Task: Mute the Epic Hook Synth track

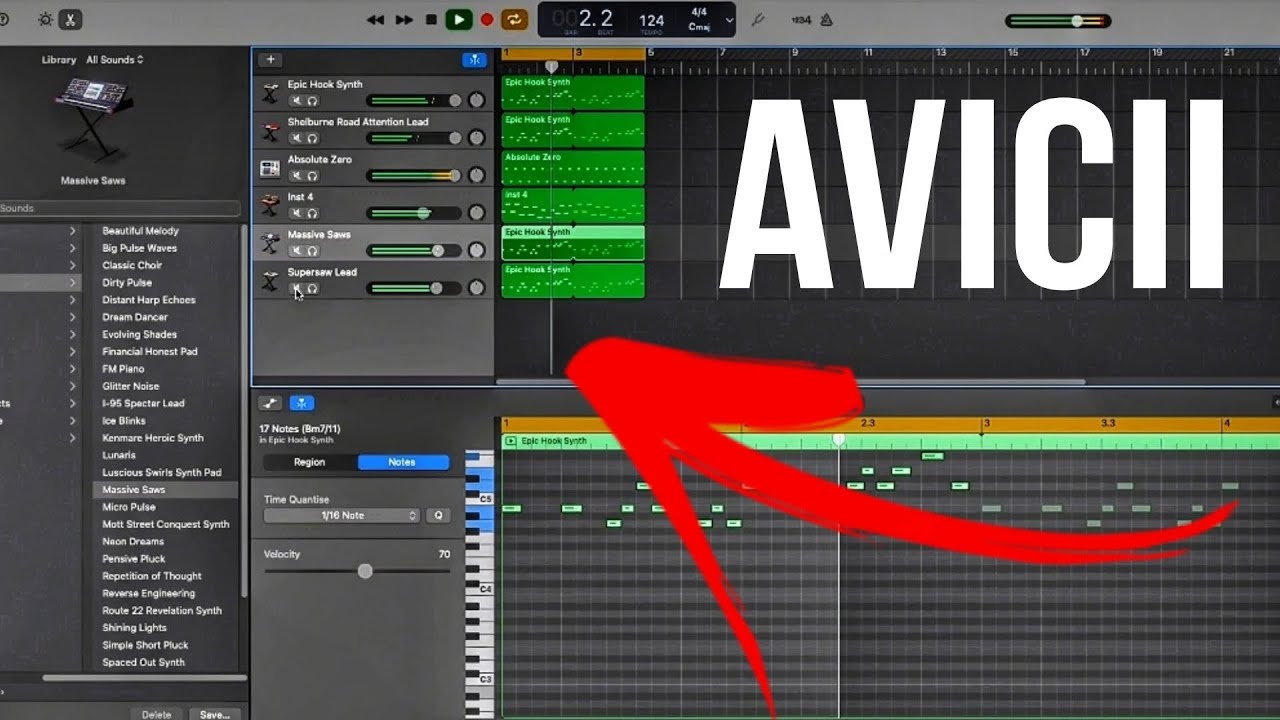Action: tap(297, 101)
